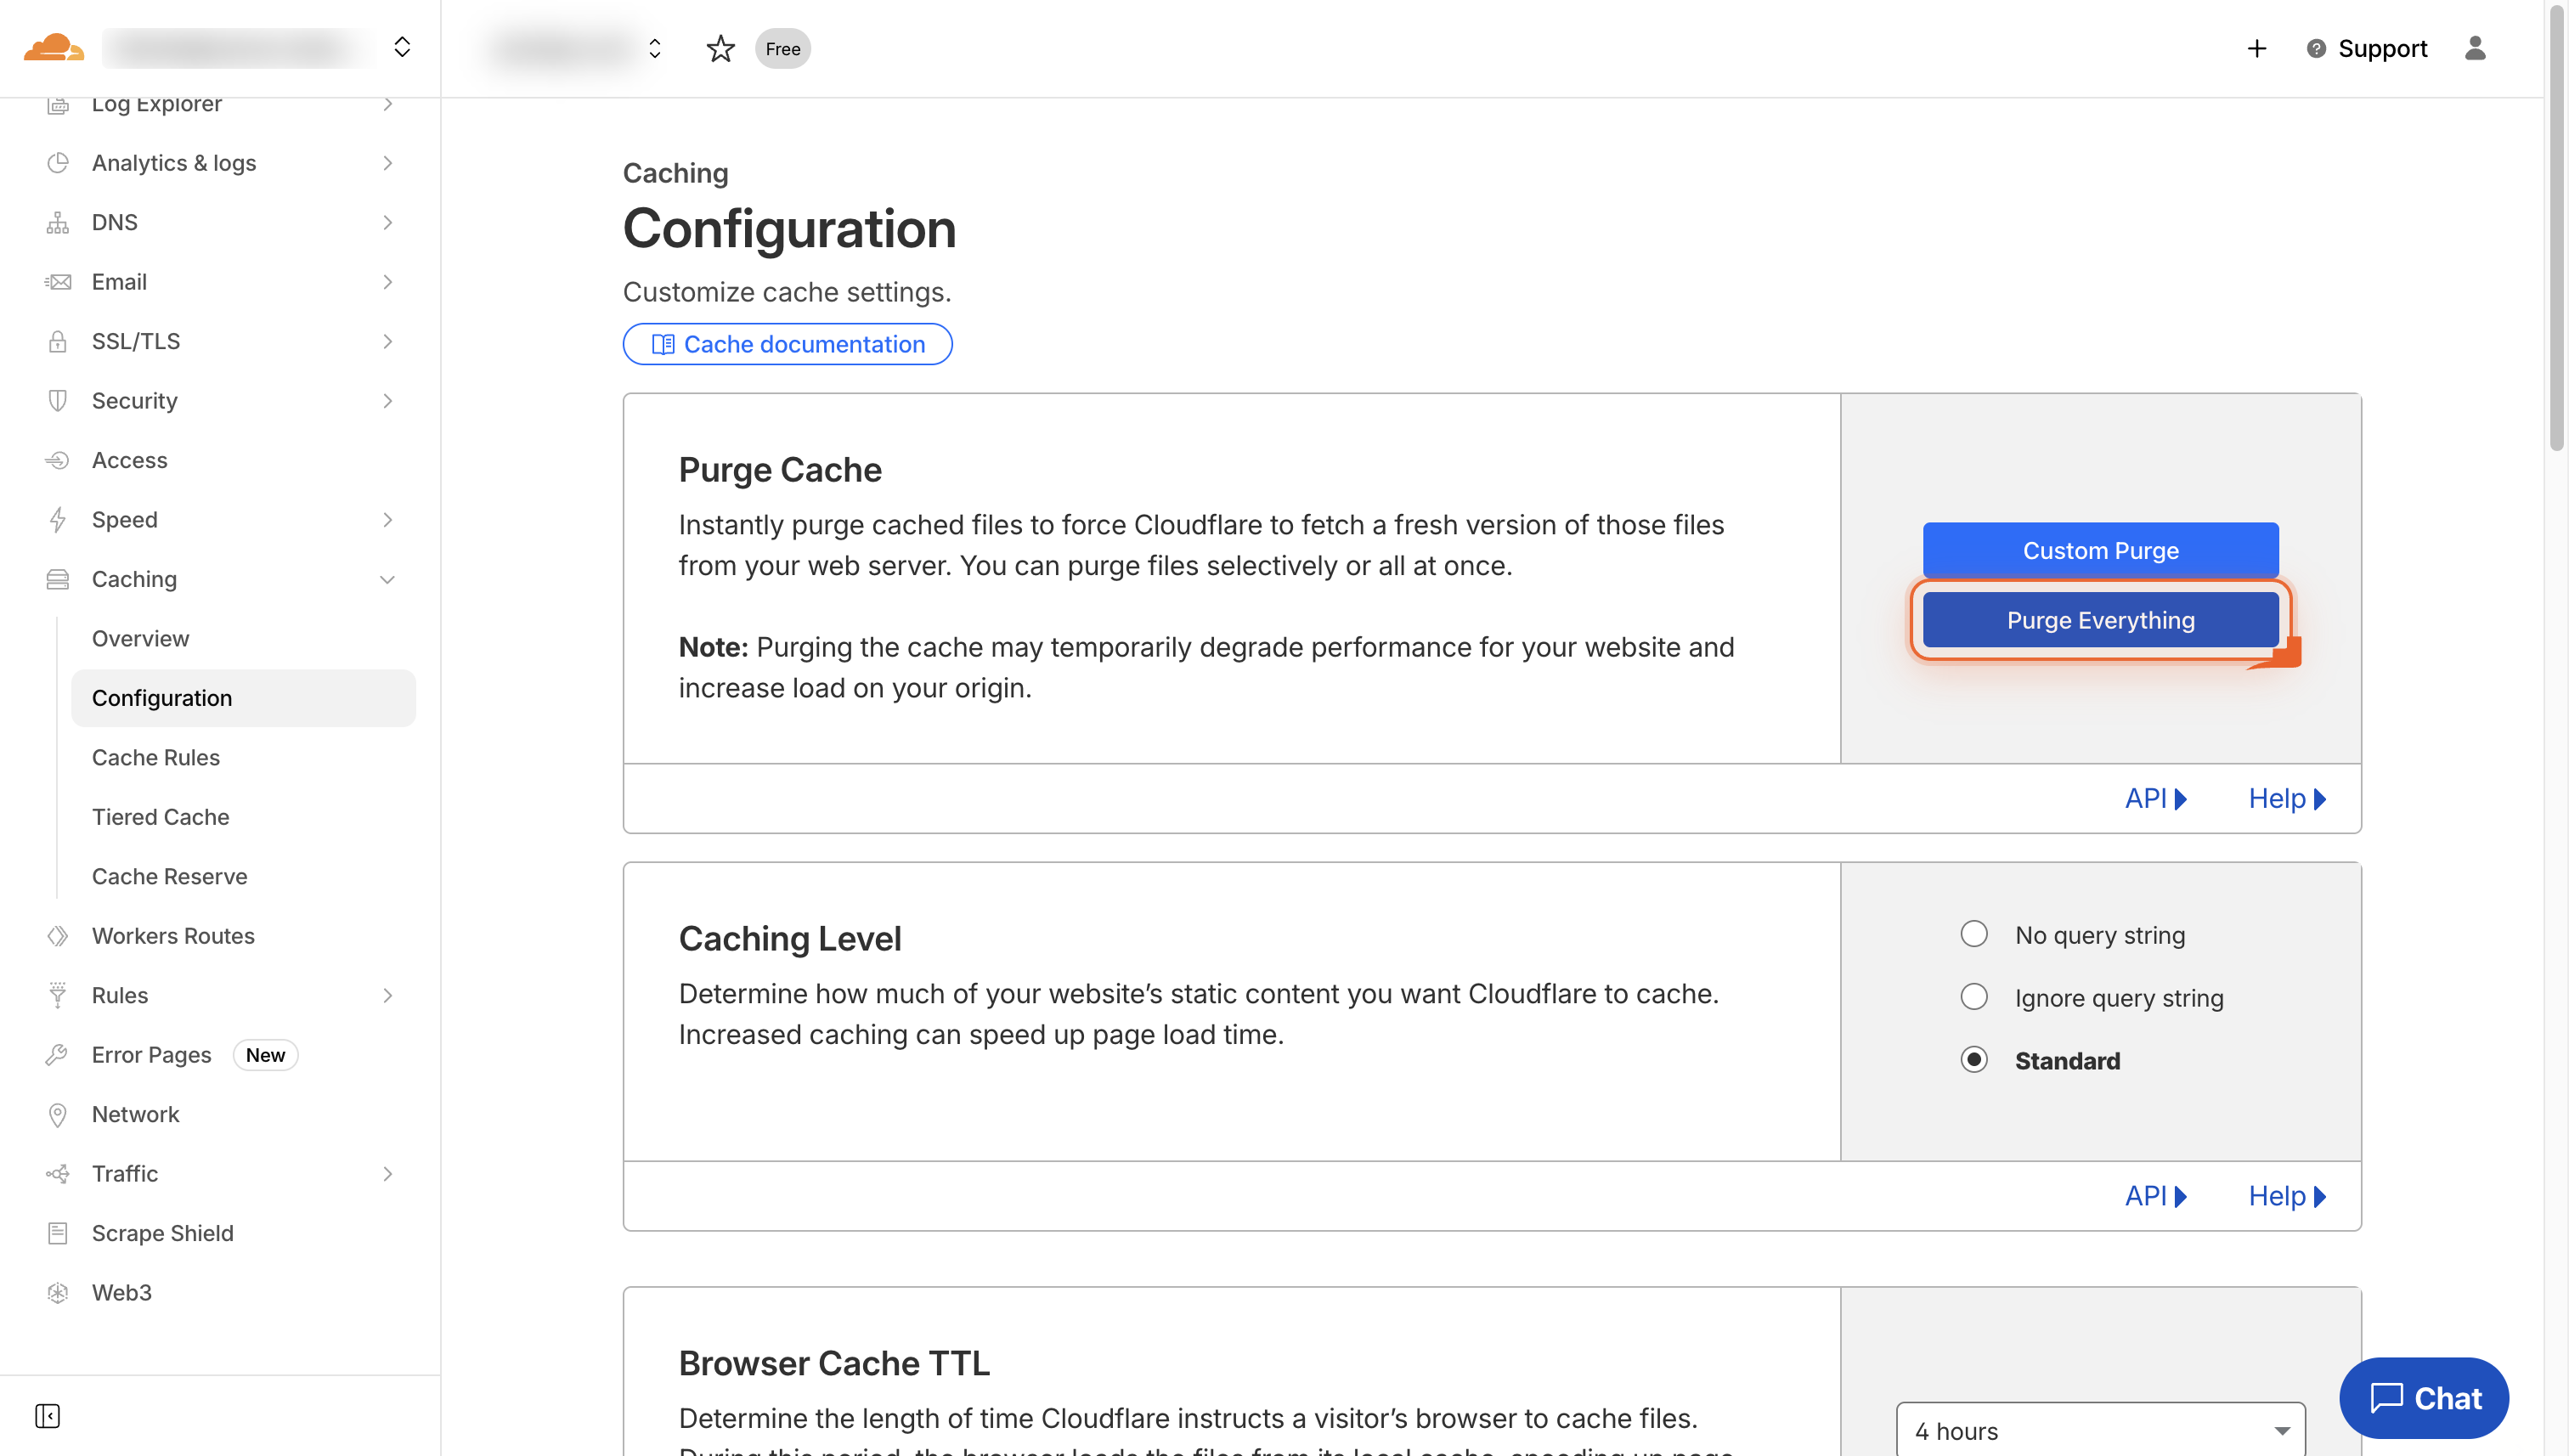The height and width of the screenshot is (1456, 2569).
Task: Switch to the Cache Rules page
Action: pos(156,757)
